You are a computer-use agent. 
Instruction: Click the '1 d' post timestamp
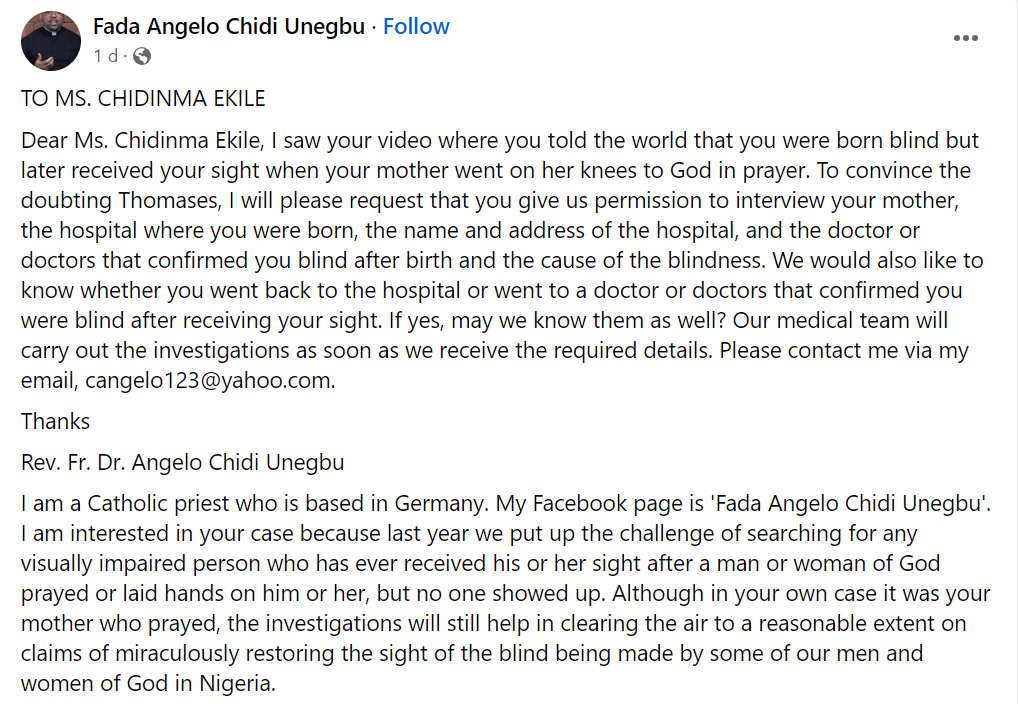click(x=105, y=56)
